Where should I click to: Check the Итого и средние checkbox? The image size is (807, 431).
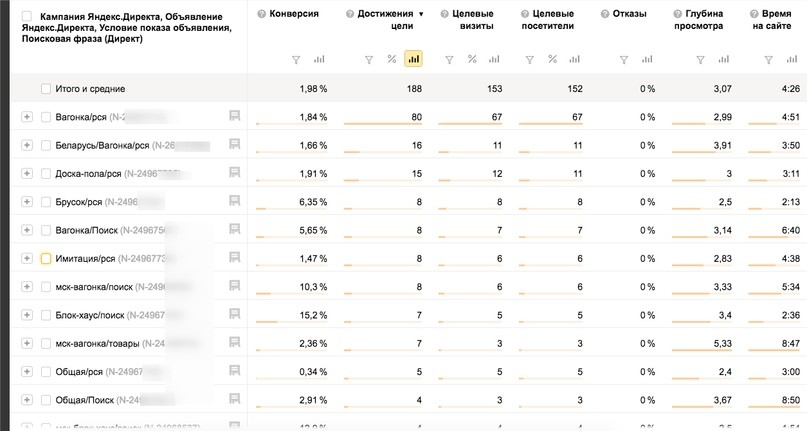point(46,89)
